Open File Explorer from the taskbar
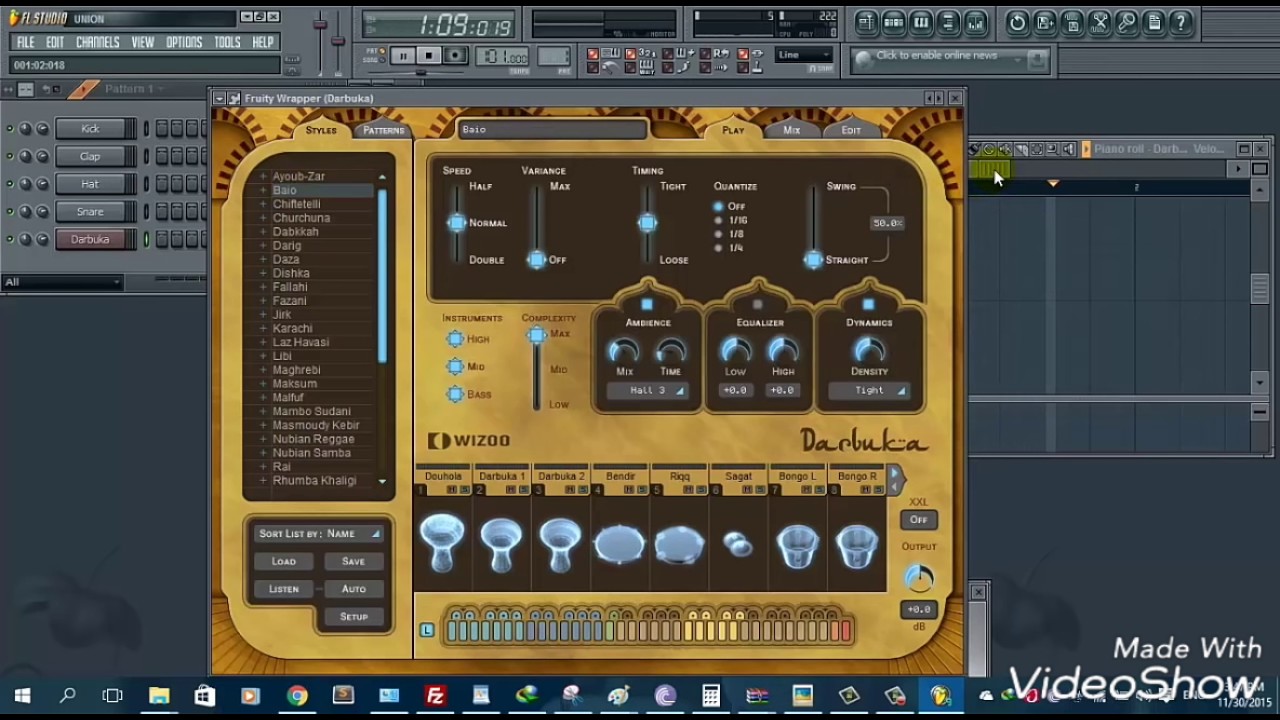The height and width of the screenshot is (720, 1280). coord(159,696)
